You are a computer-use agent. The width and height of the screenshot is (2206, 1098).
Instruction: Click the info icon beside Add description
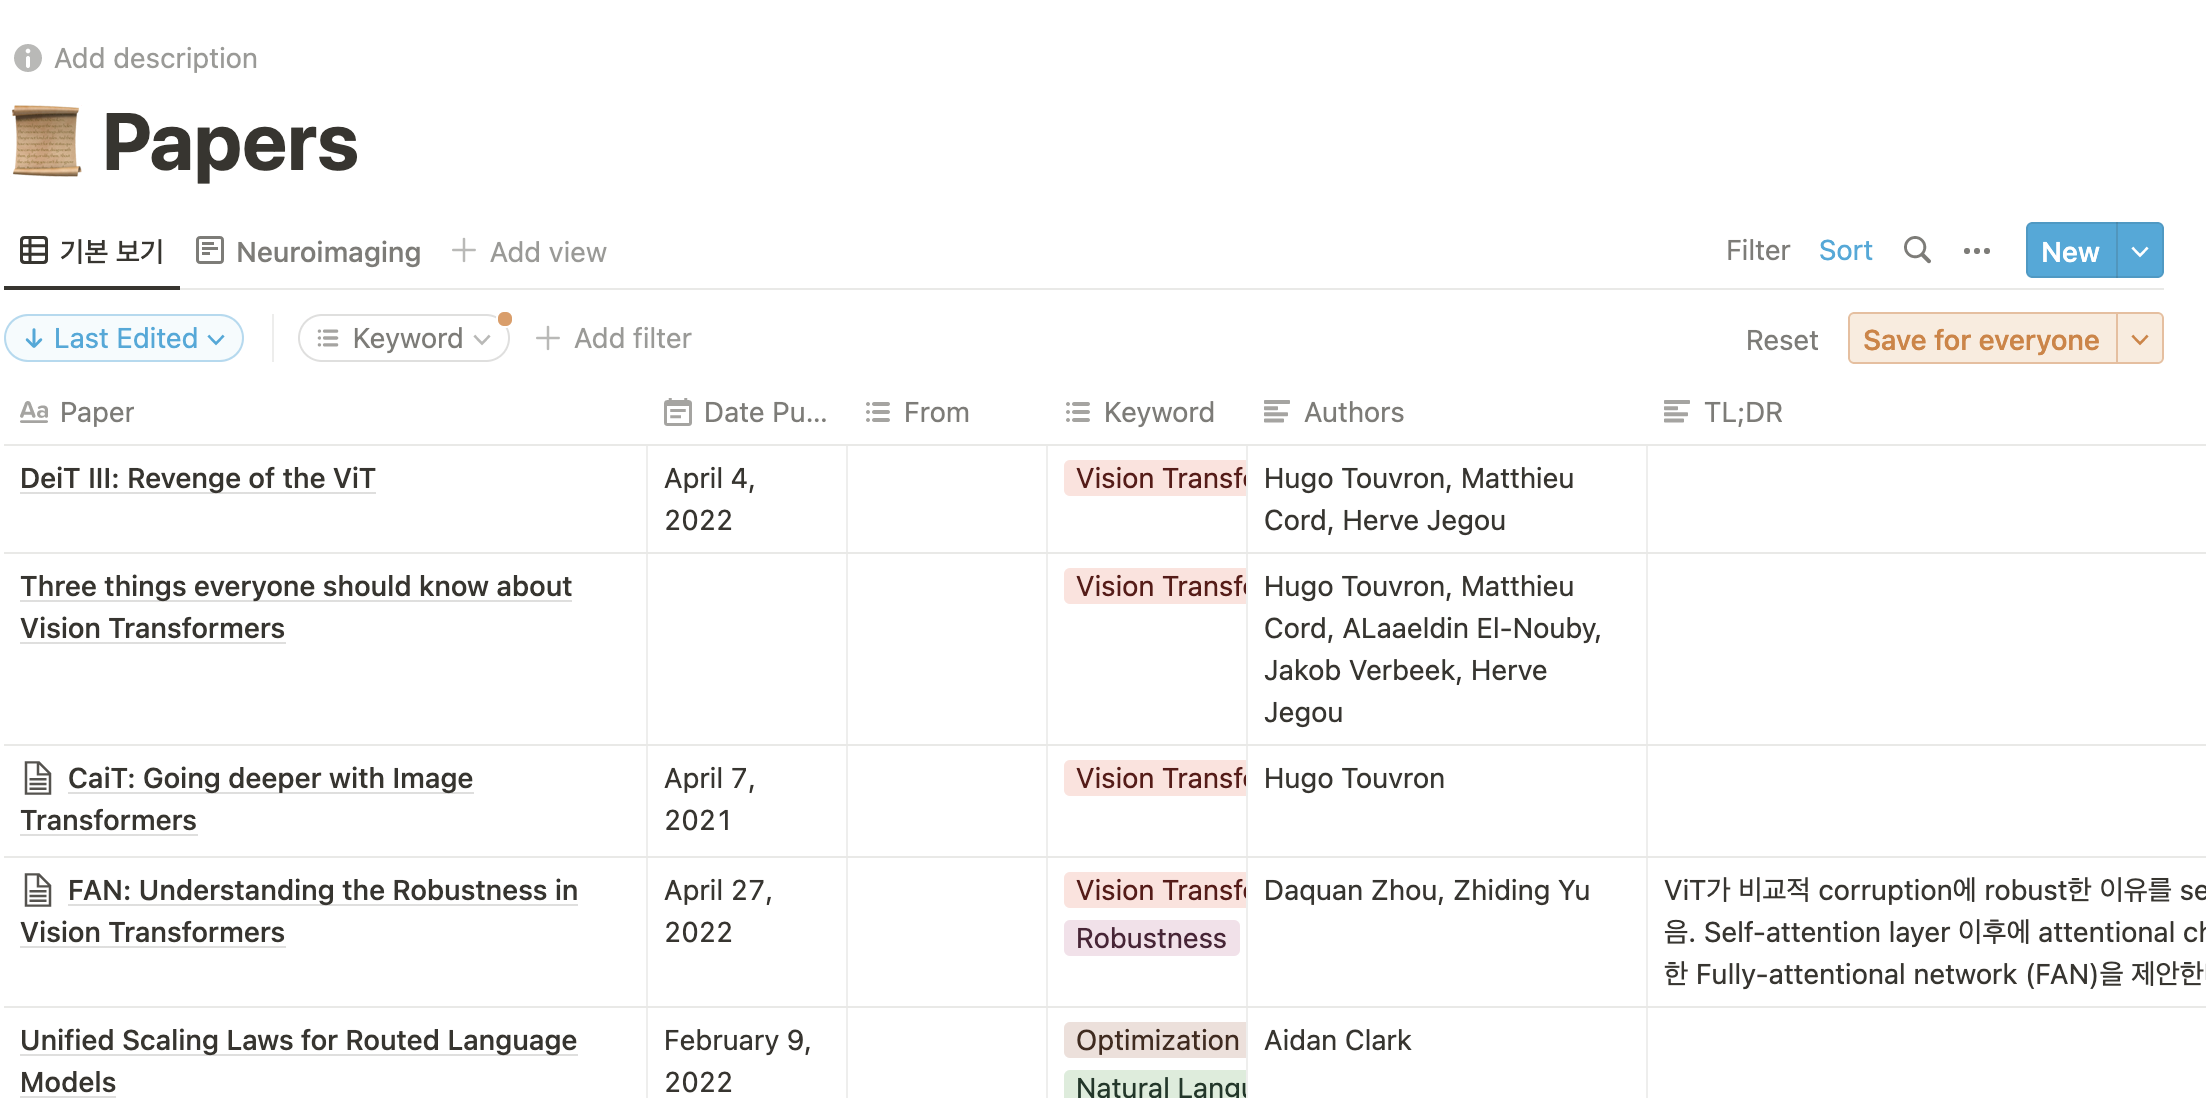point(28,58)
